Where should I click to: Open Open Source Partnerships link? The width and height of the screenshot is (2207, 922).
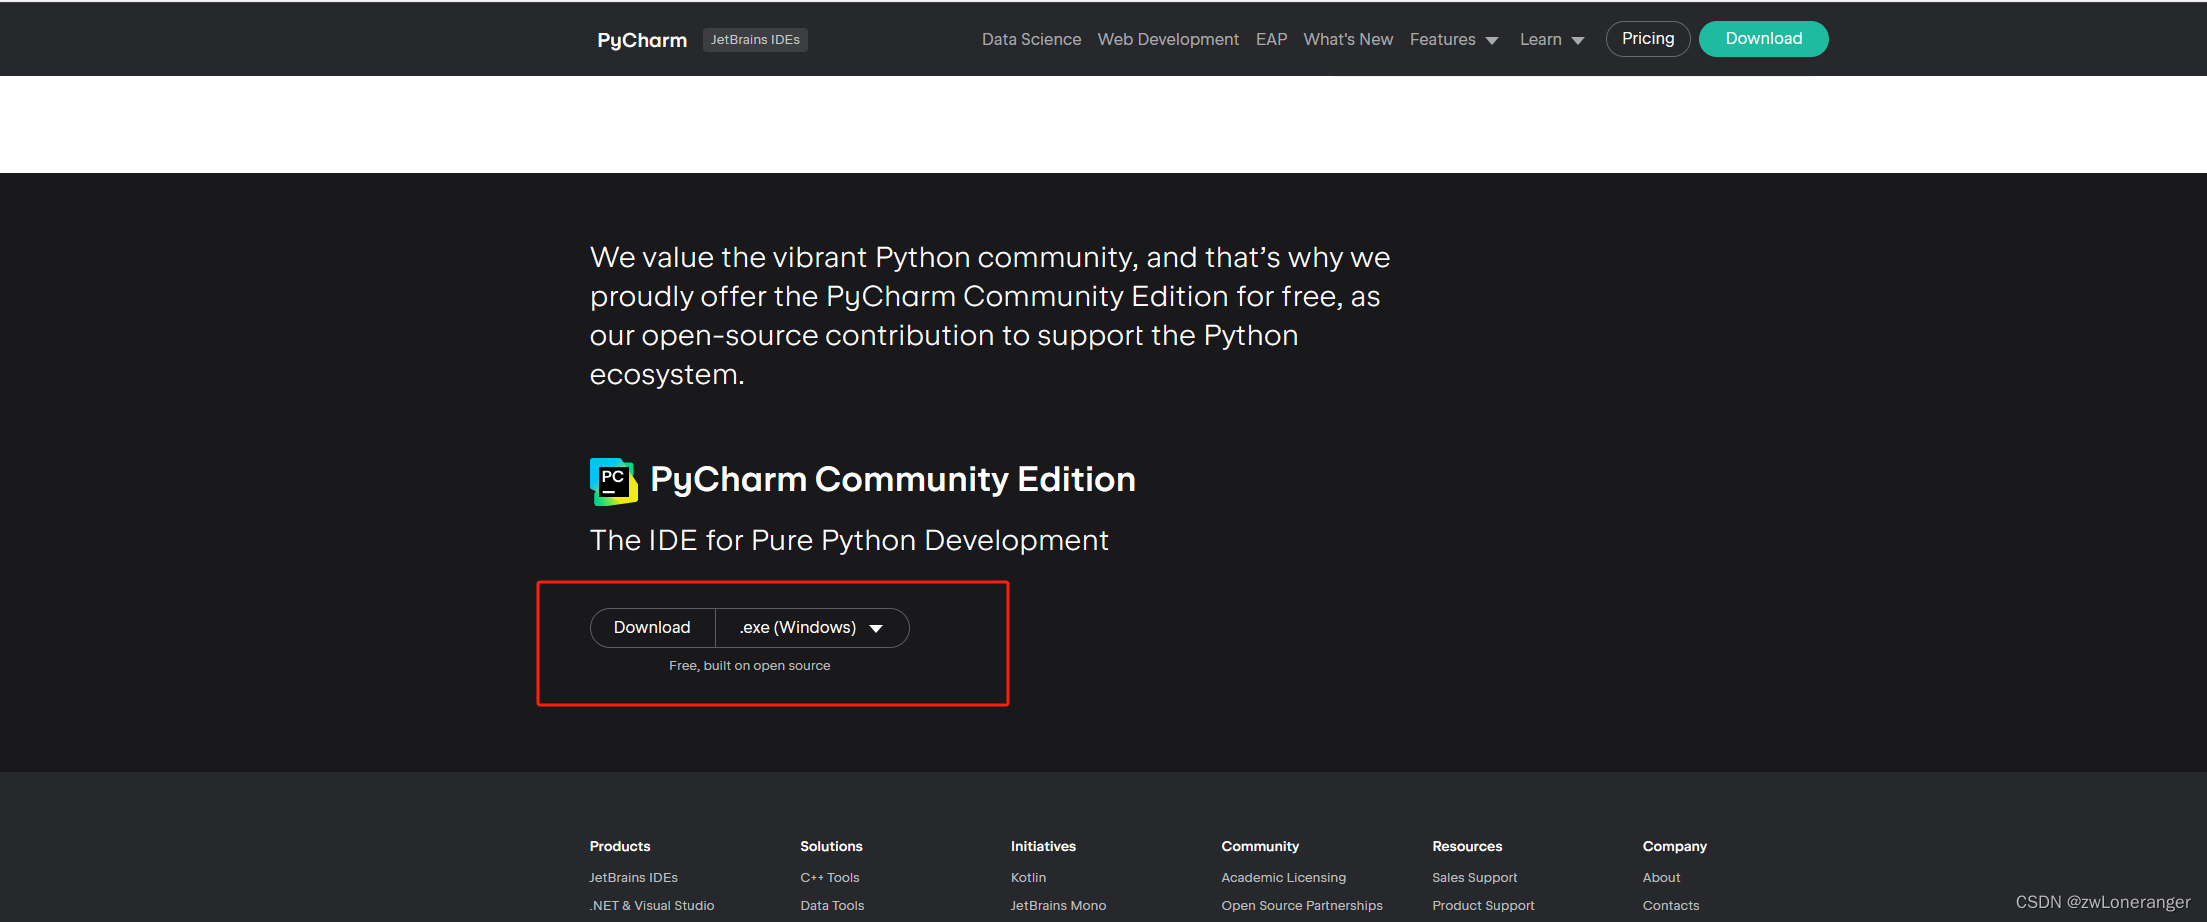click(1302, 906)
